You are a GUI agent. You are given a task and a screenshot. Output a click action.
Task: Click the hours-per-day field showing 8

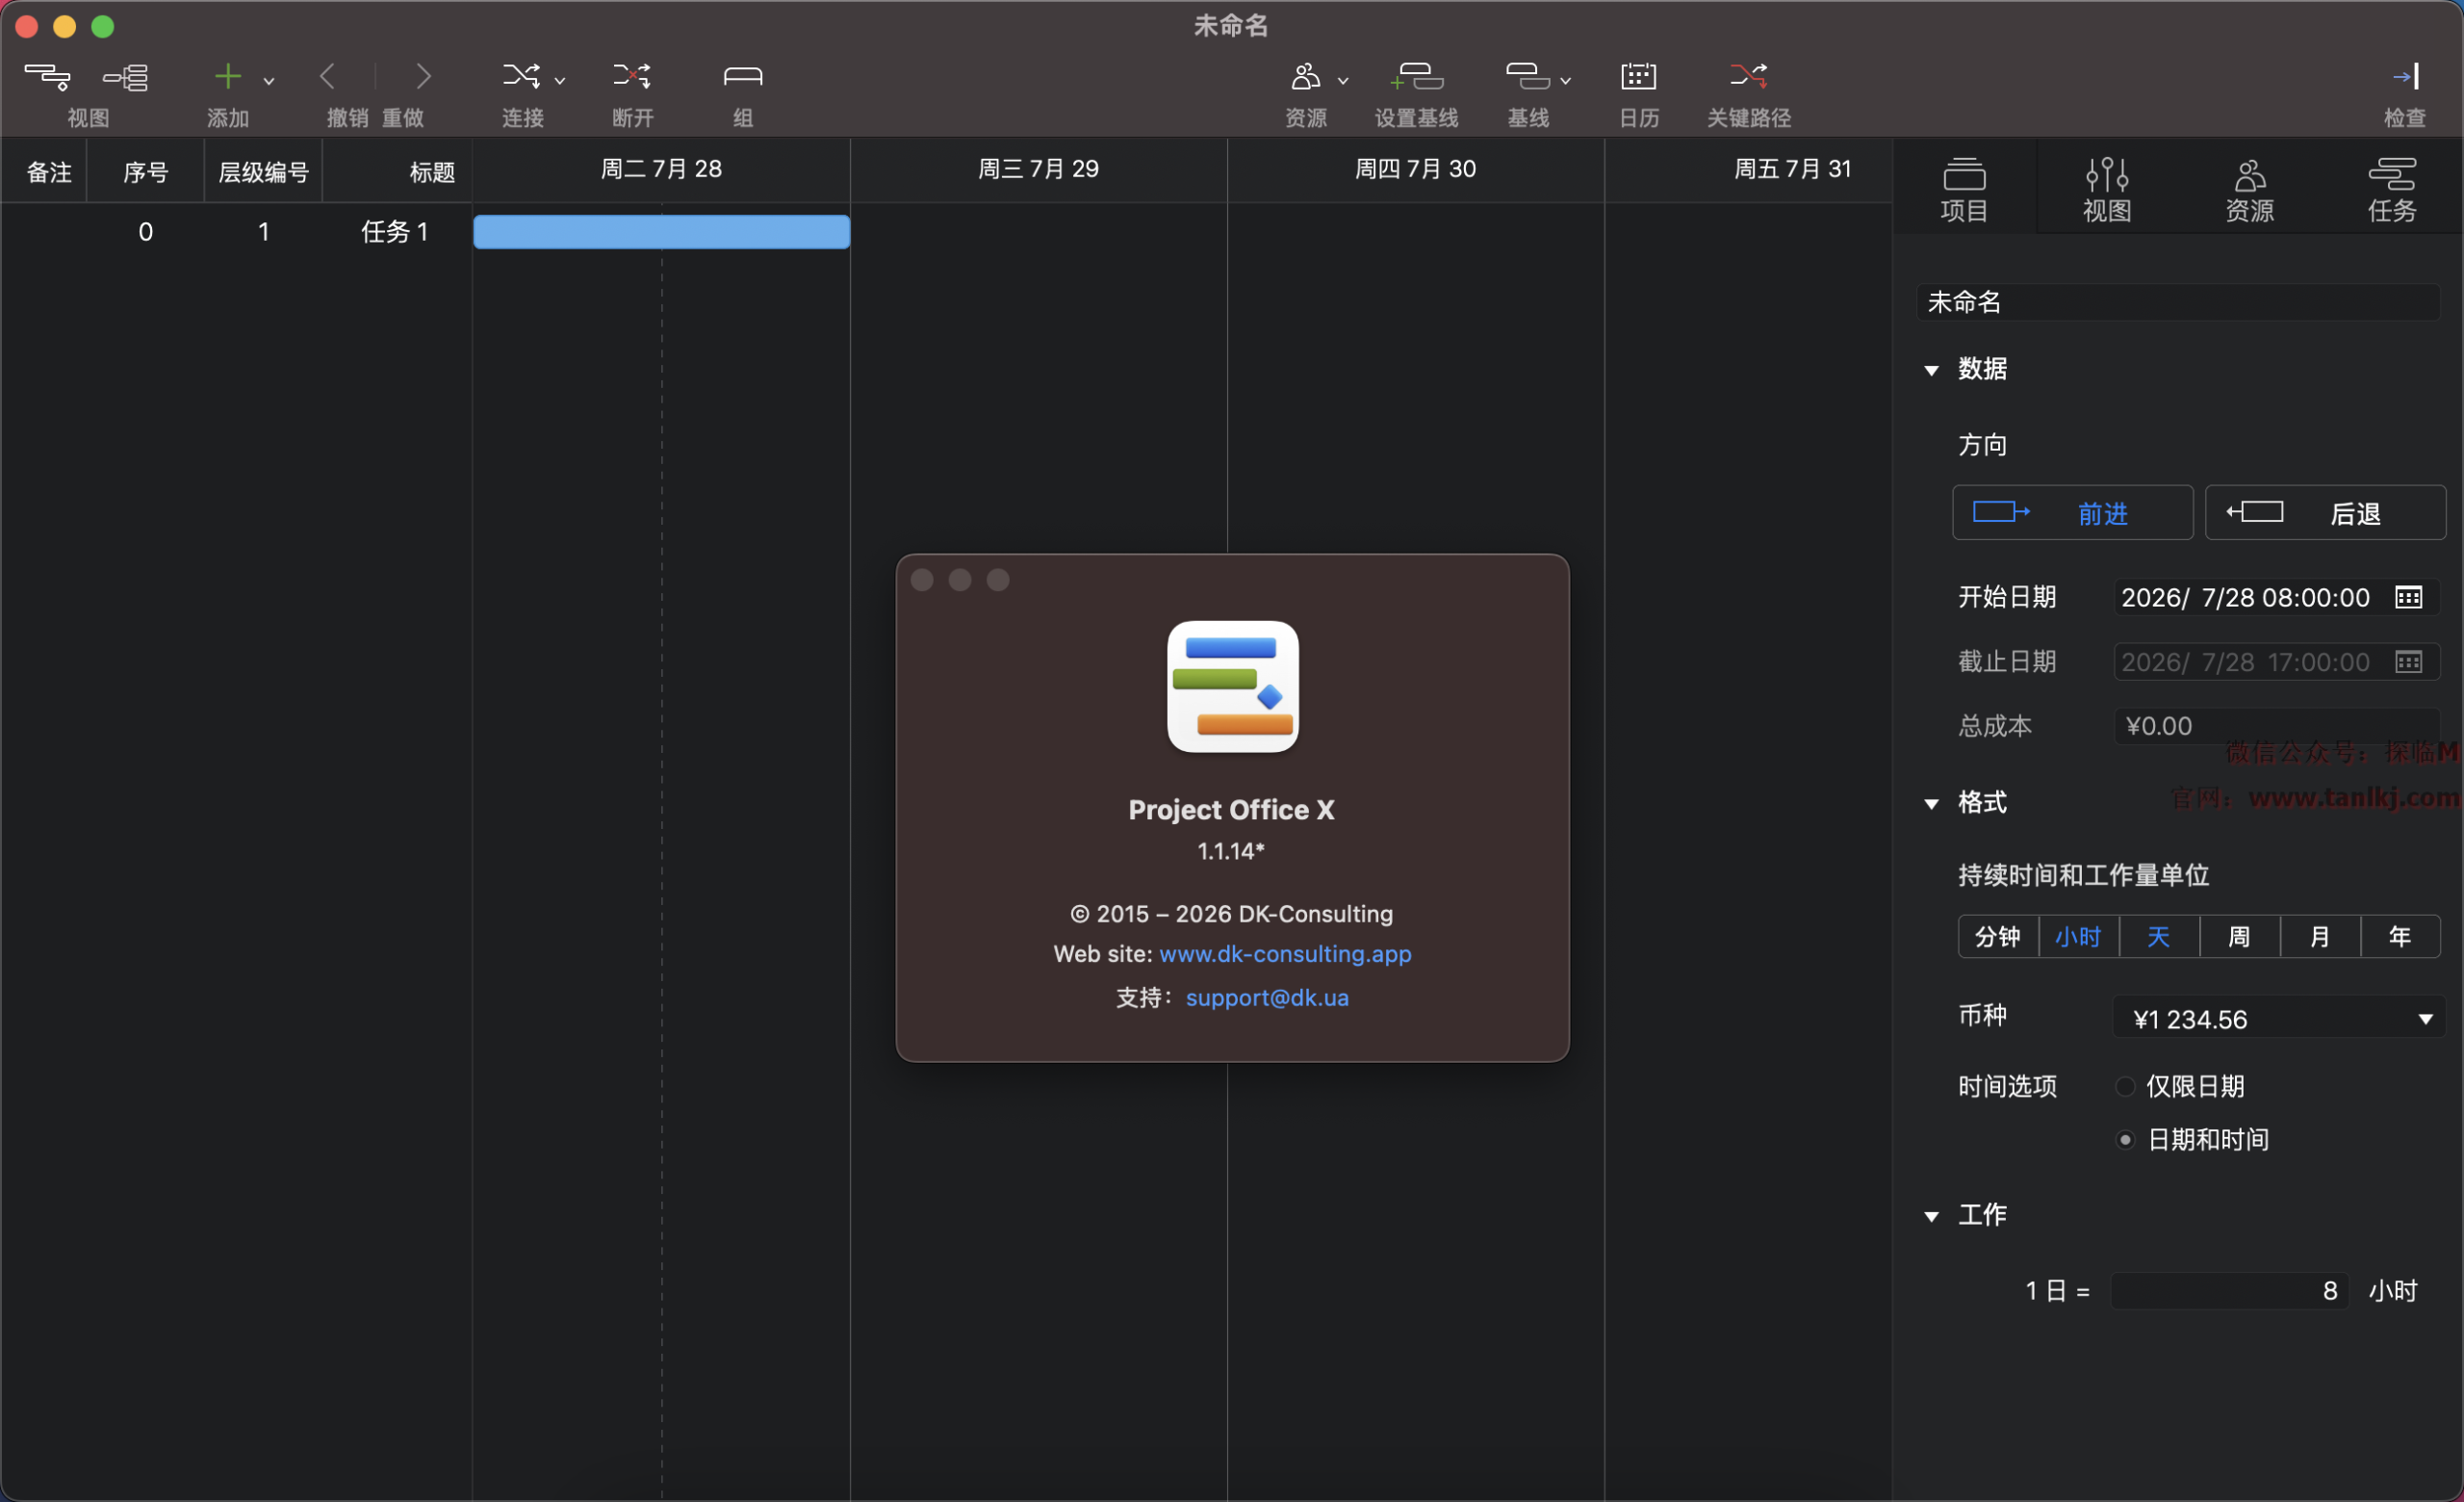click(2229, 1291)
